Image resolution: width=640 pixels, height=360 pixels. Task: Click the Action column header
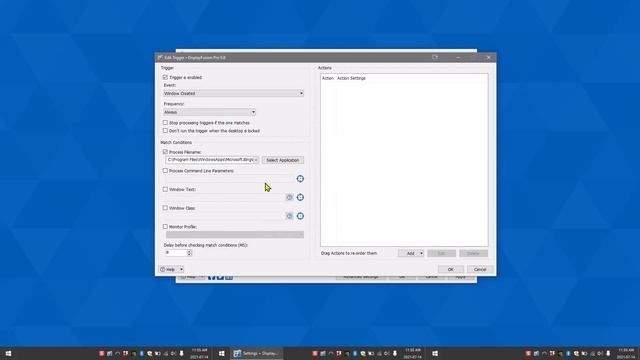(x=328, y=78)
